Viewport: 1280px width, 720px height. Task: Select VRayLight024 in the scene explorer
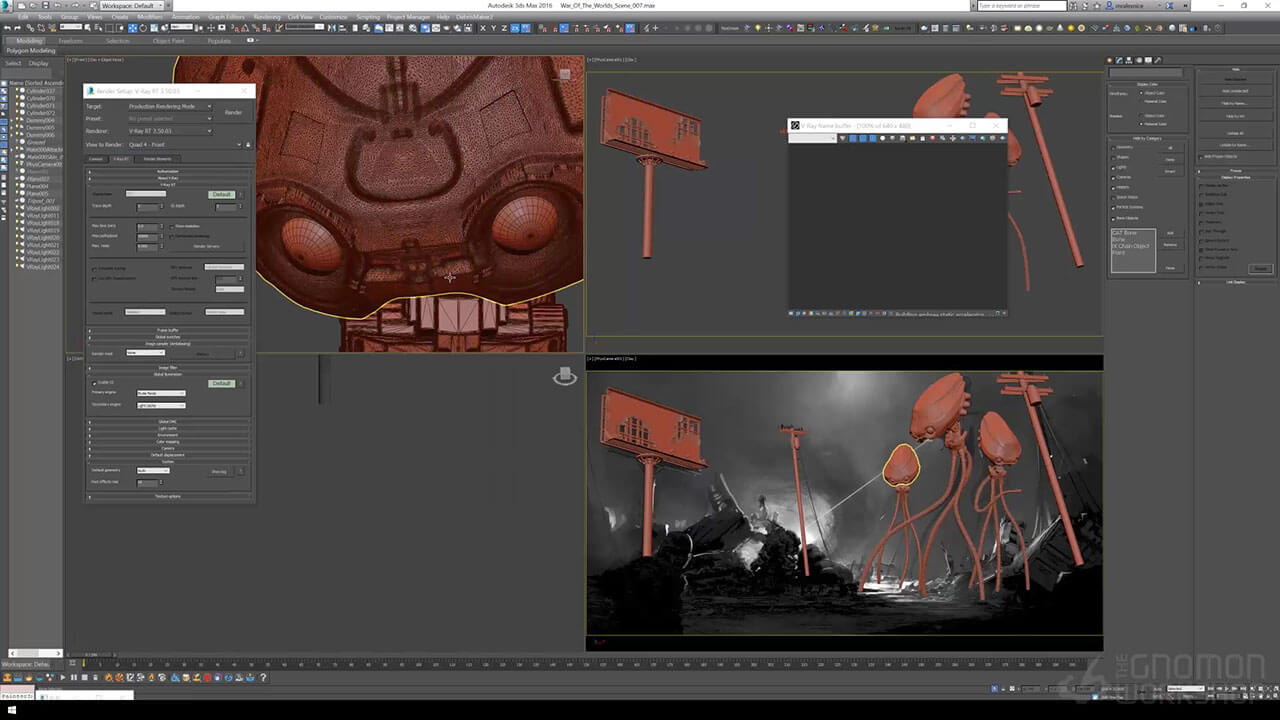pos(42,267)
